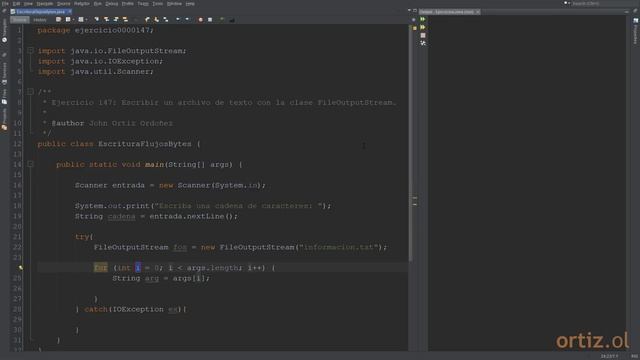Click Re-run with different parameters icon
This screenshot has height=360, width=640.
423,27
